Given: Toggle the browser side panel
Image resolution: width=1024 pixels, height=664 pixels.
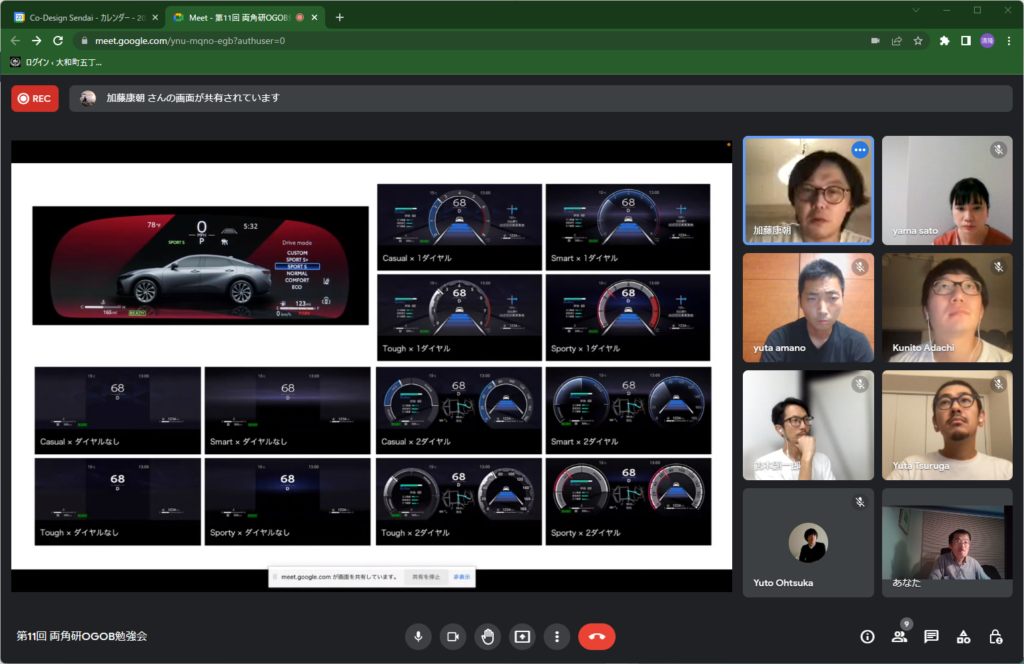Looking at the screenshot, I should (x=966, y=41).
